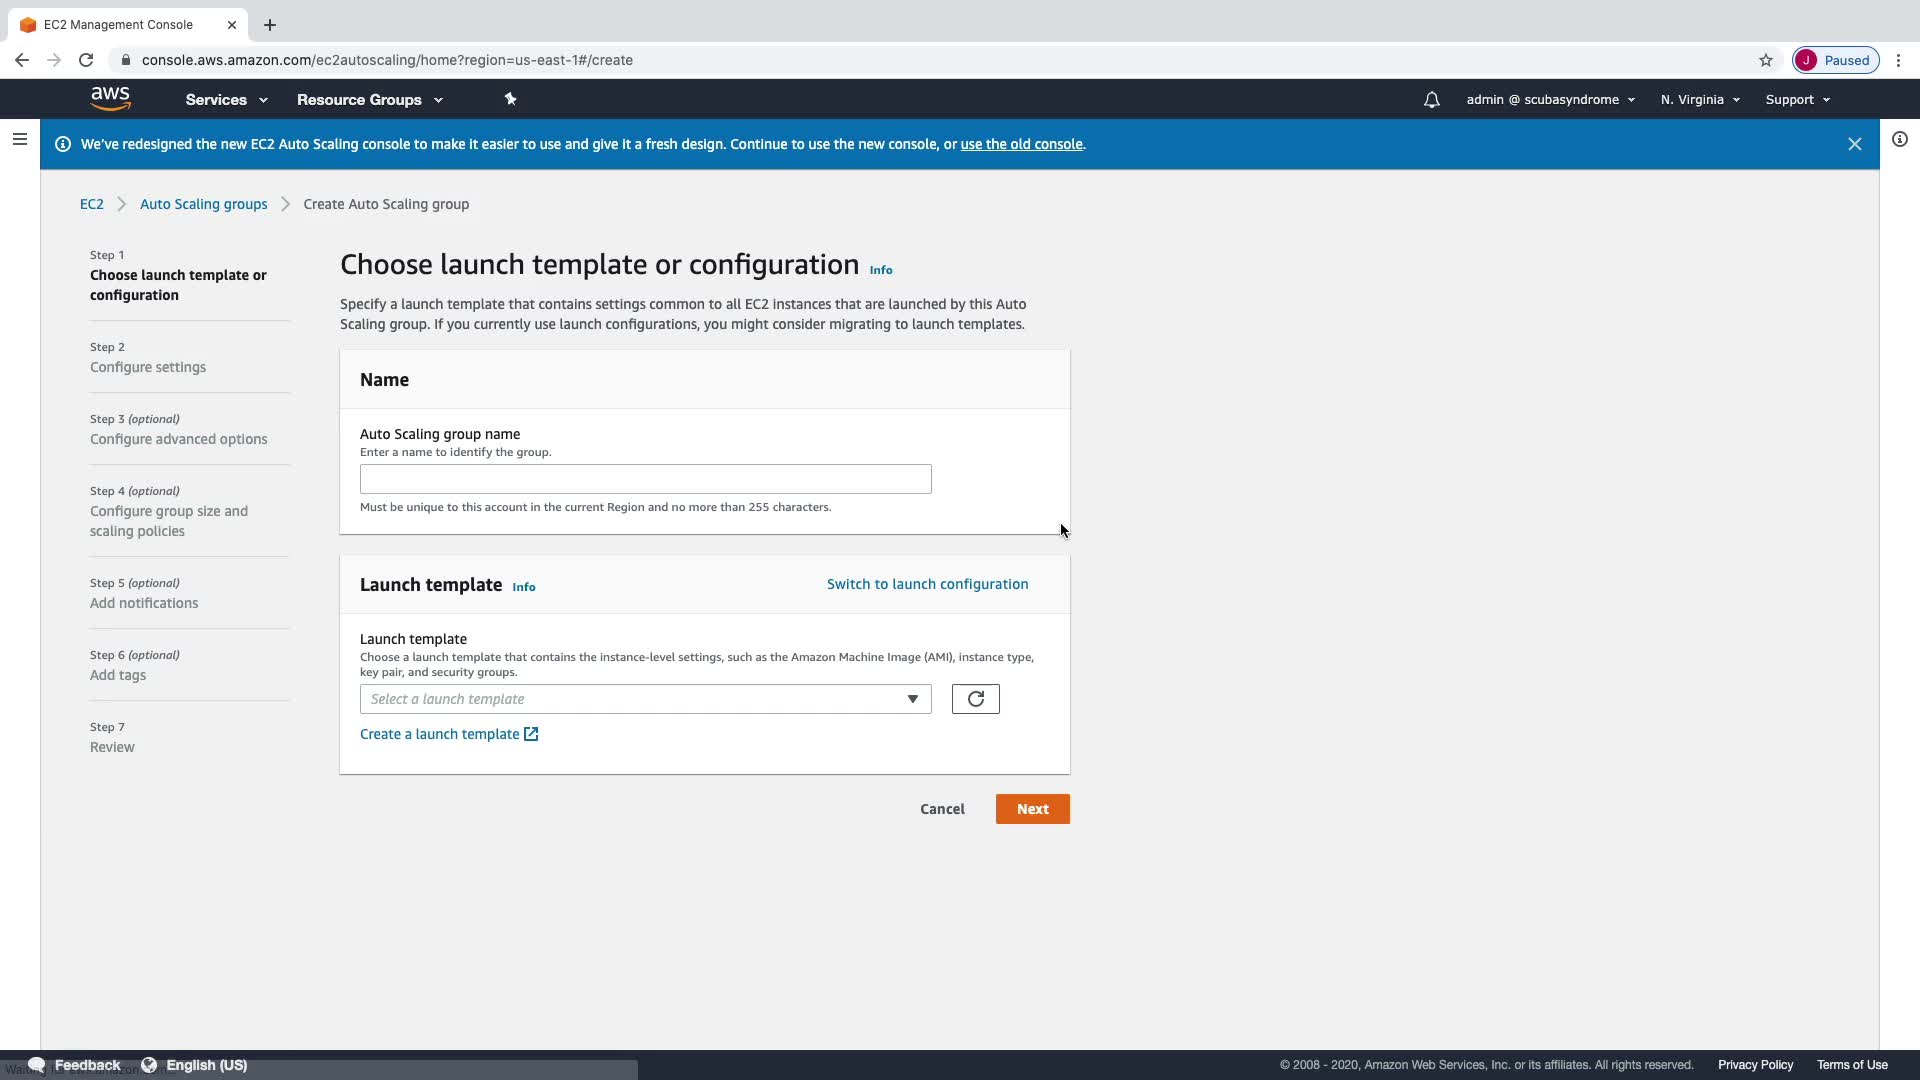Expand the admin account menu
The width and height of the screenshot is (1920, 1080).
pos(1550,100)
